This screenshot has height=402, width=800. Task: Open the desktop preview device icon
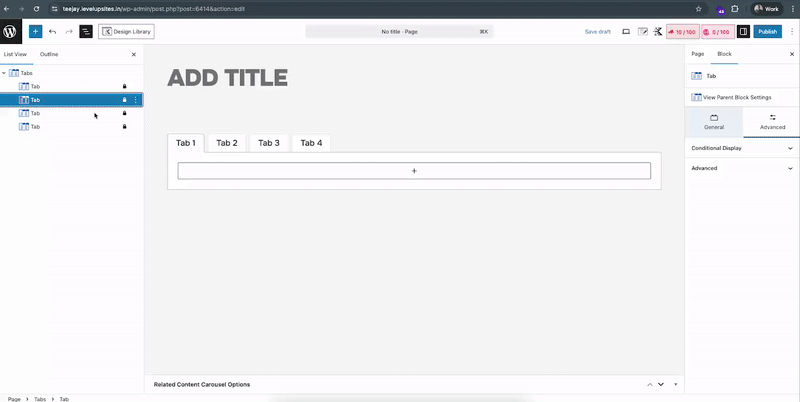pyautogui.click(x=626, y=32)
